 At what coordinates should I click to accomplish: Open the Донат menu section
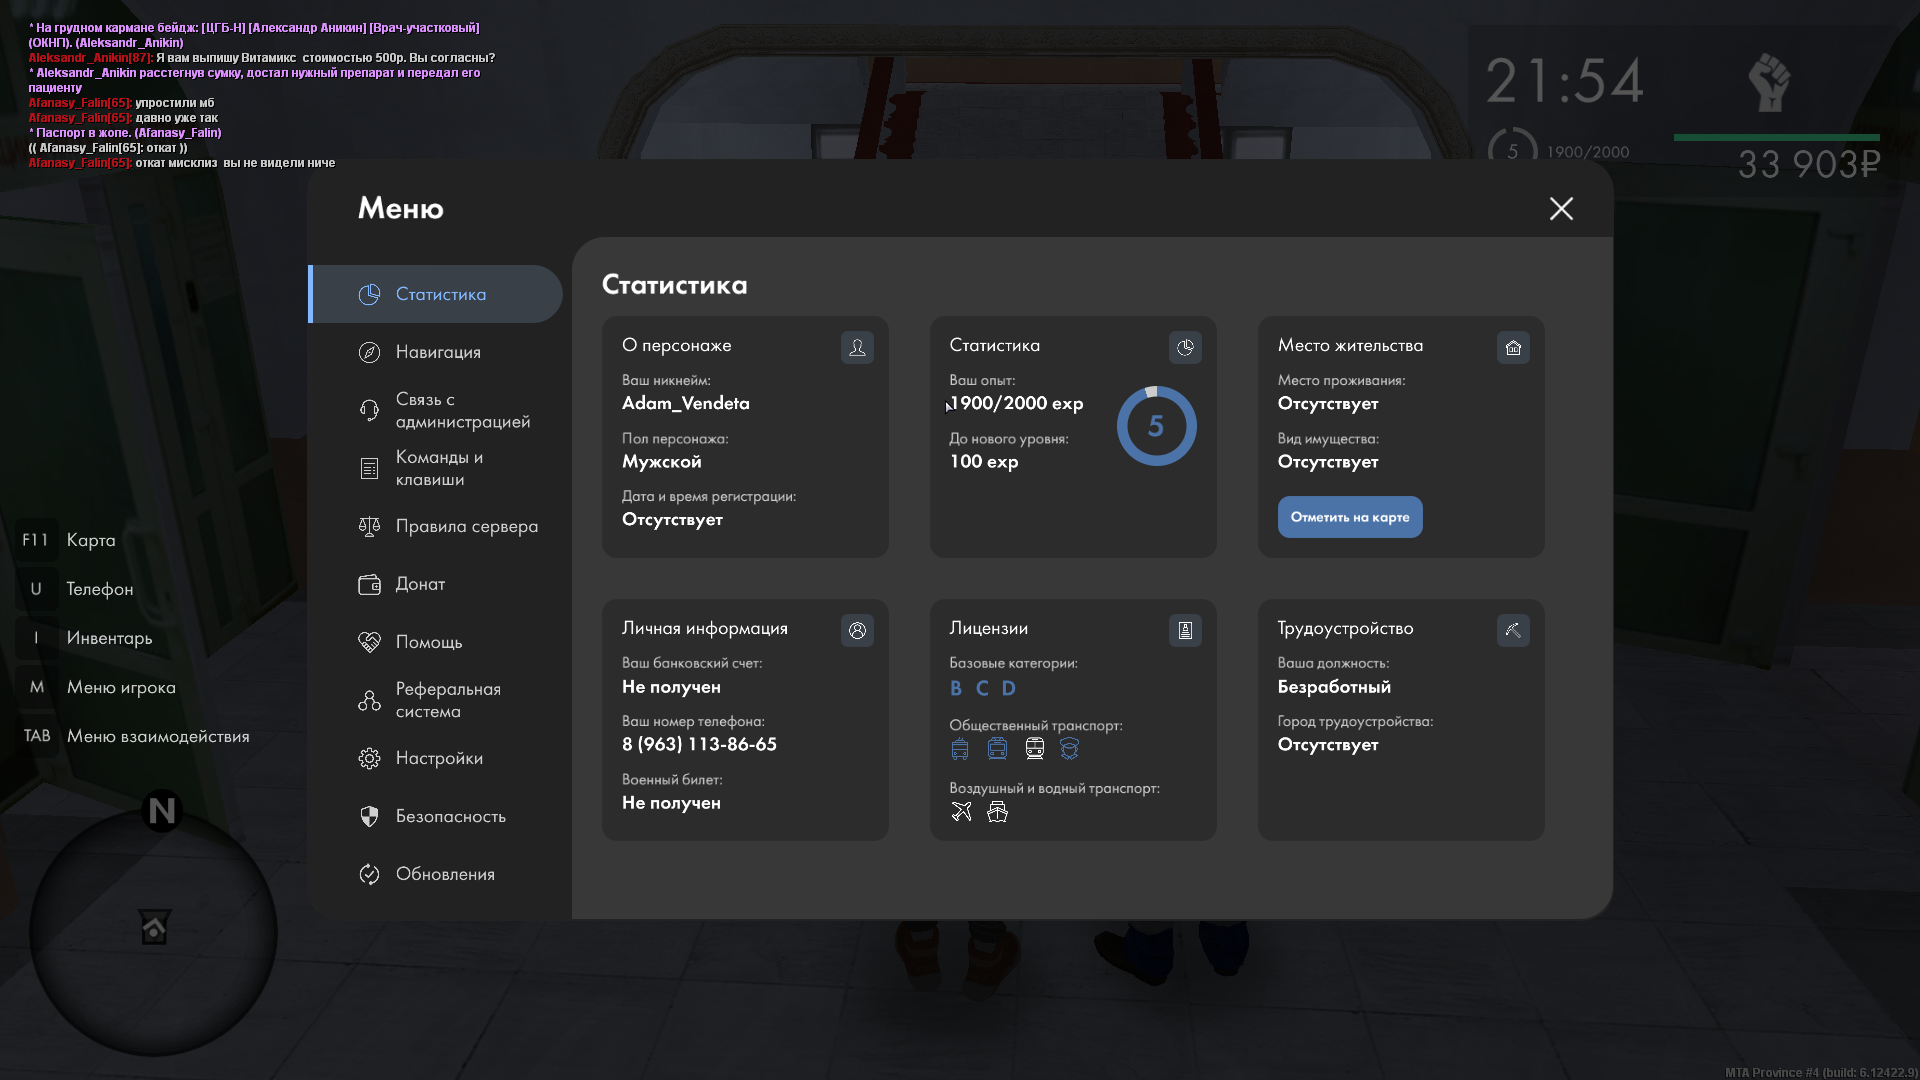pos(420,584)
